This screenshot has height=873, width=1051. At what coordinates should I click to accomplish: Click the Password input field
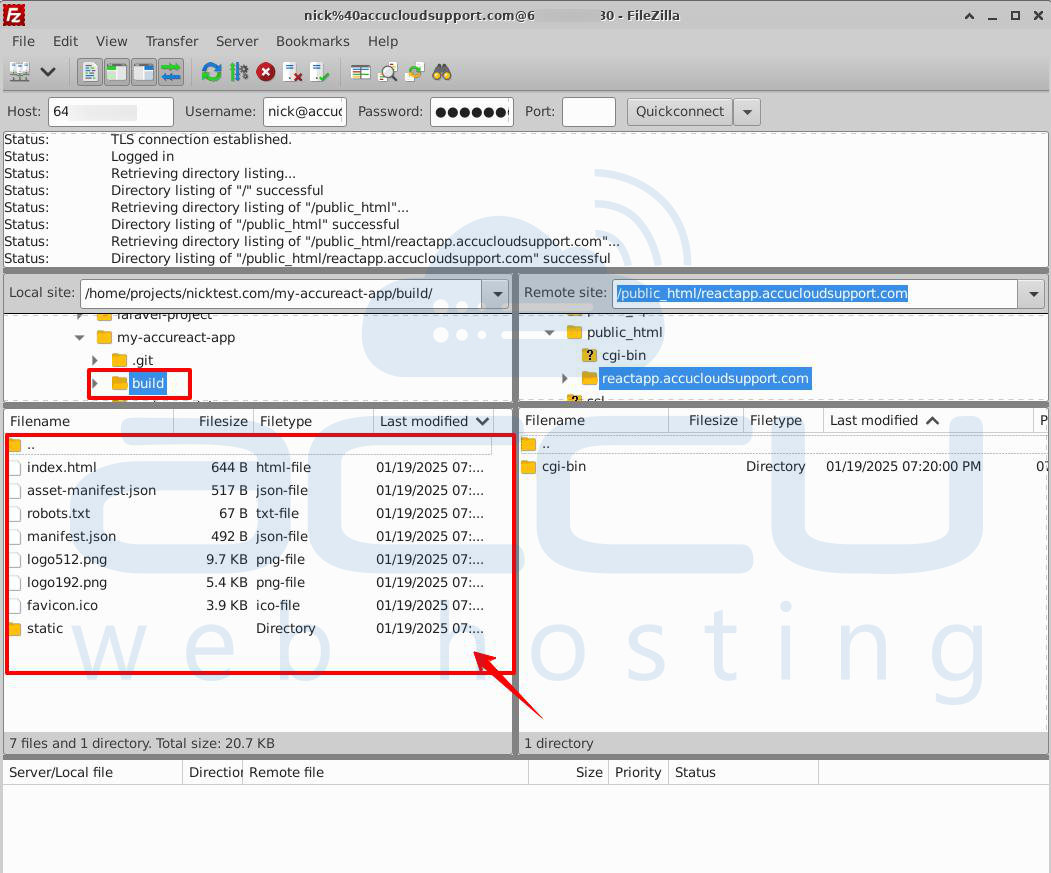coord(472,112)
